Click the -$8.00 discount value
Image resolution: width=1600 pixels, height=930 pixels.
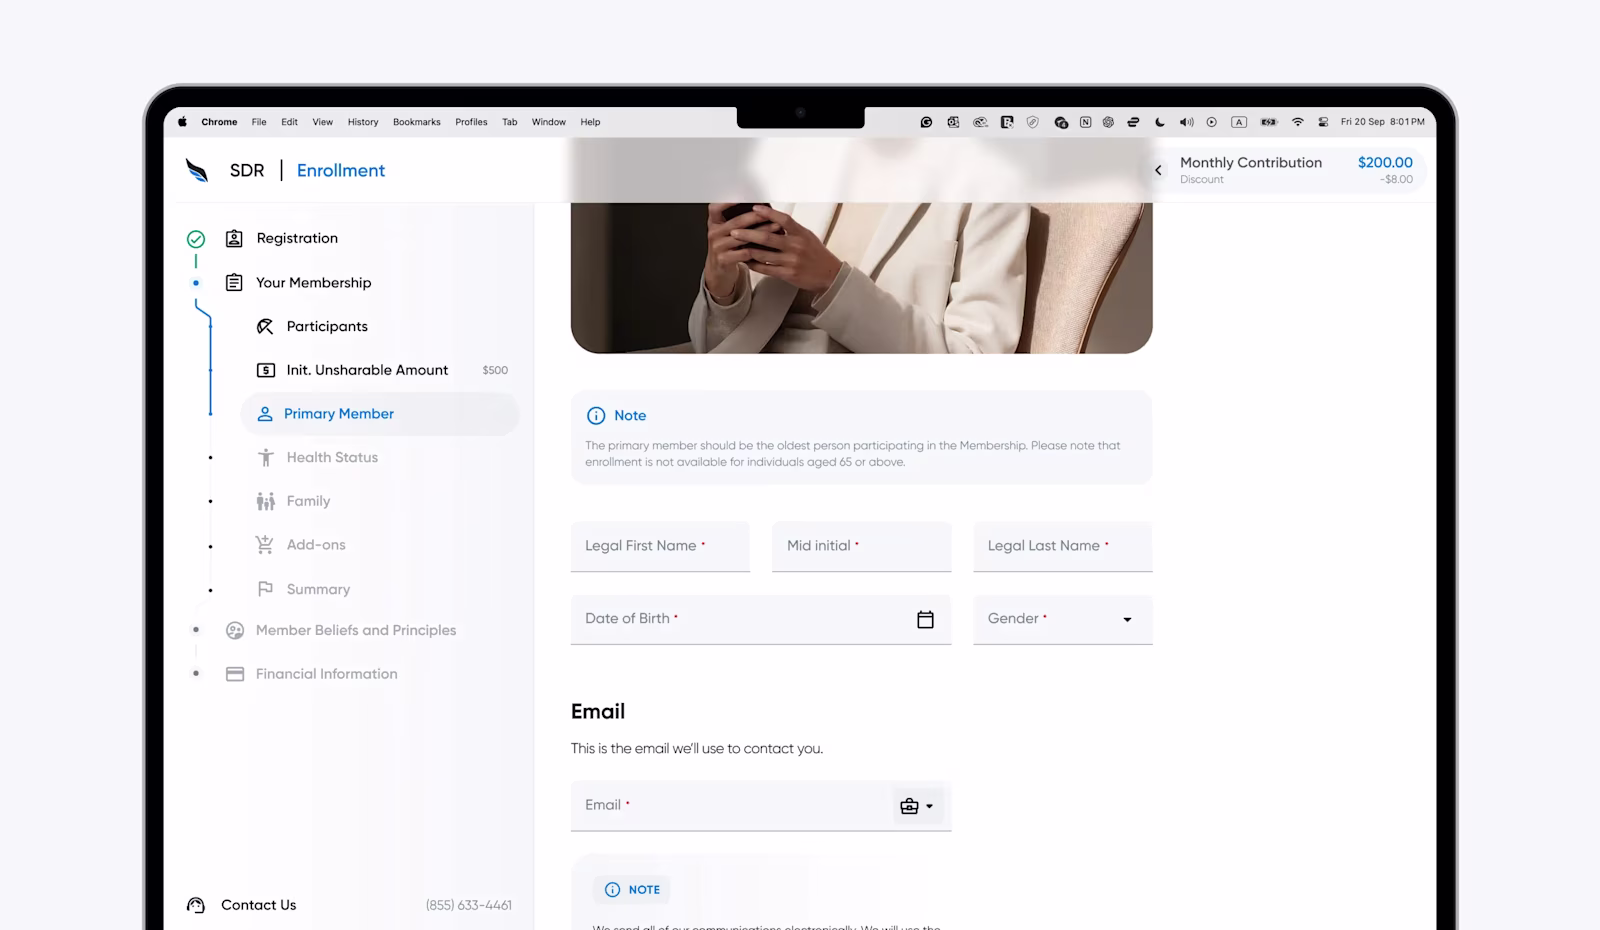pos(1397,180)
